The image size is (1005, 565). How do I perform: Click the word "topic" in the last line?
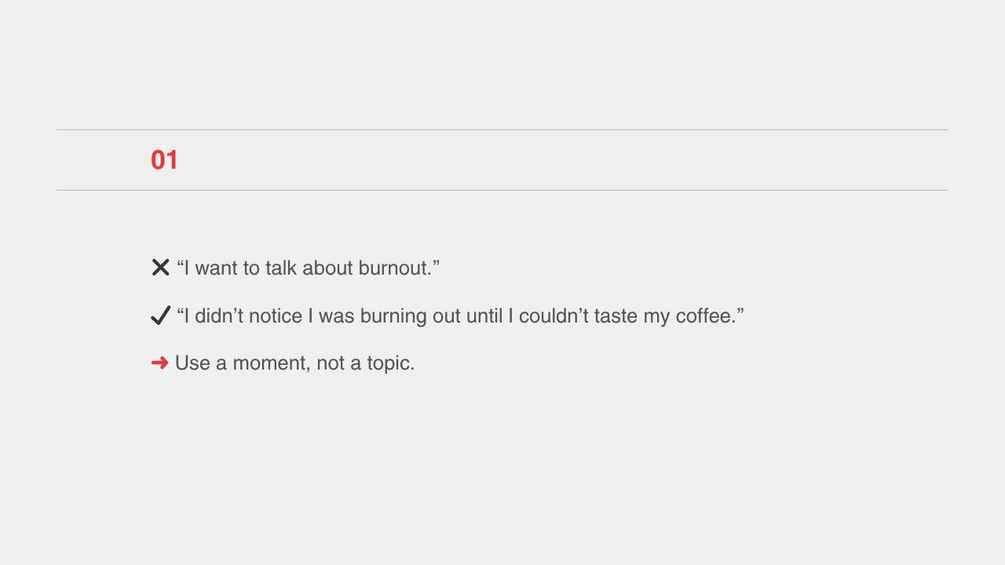388,363
